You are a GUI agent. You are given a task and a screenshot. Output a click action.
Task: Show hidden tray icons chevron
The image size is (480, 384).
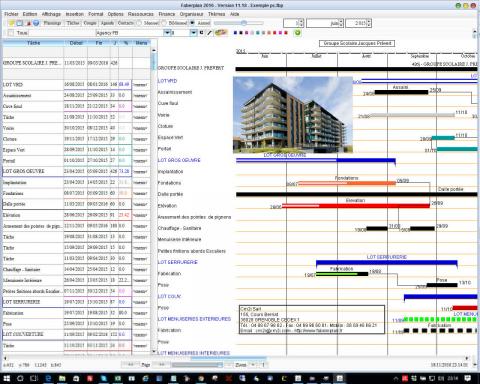click(396, 378)
